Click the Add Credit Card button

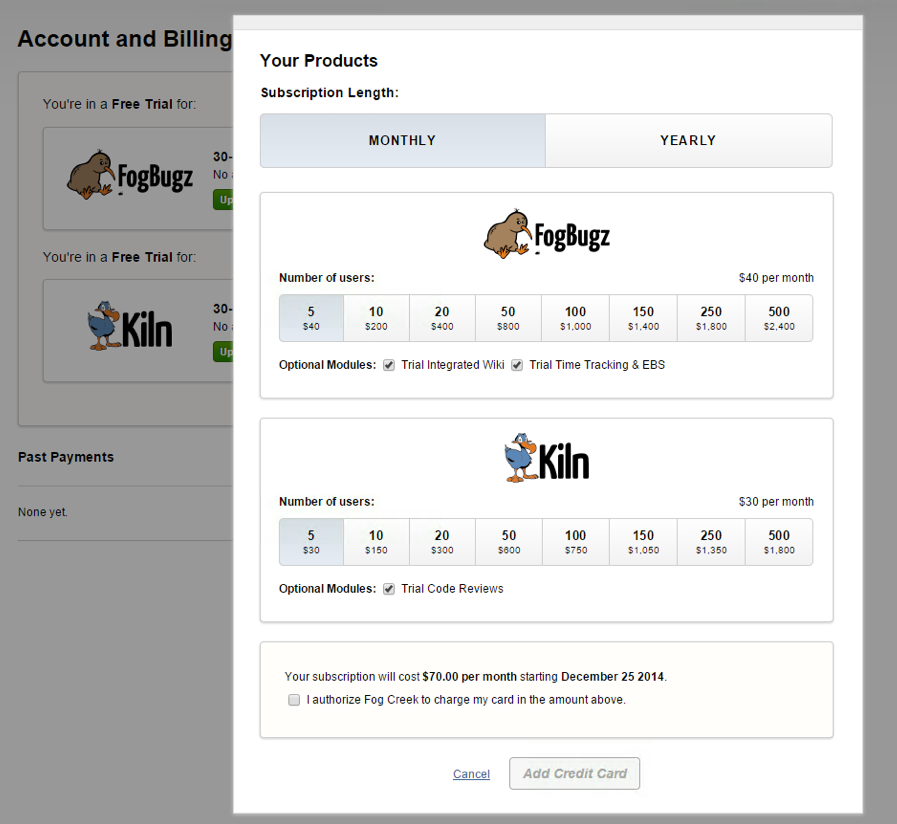pyautogui.click(x=574, y=774)
